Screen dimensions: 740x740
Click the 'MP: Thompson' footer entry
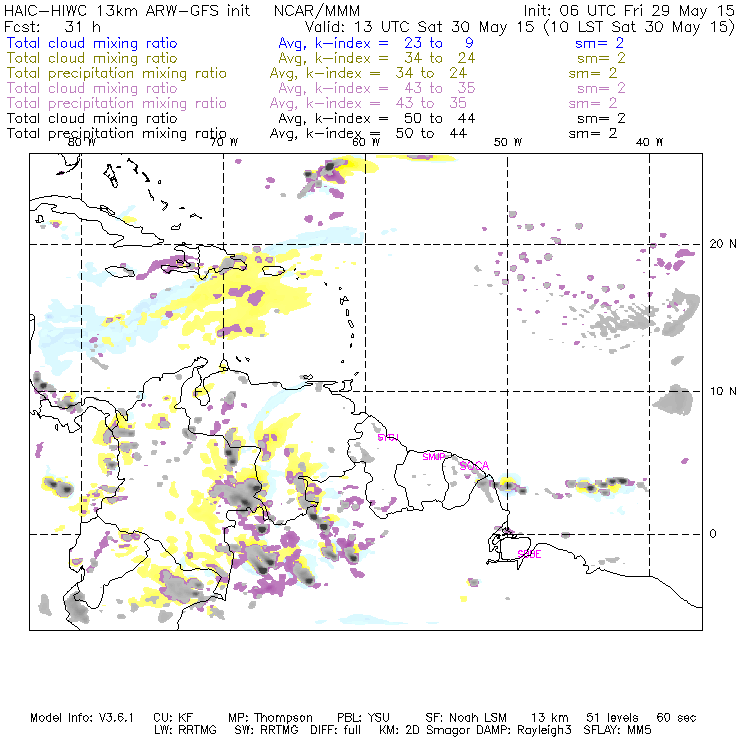tap(270, 718)
